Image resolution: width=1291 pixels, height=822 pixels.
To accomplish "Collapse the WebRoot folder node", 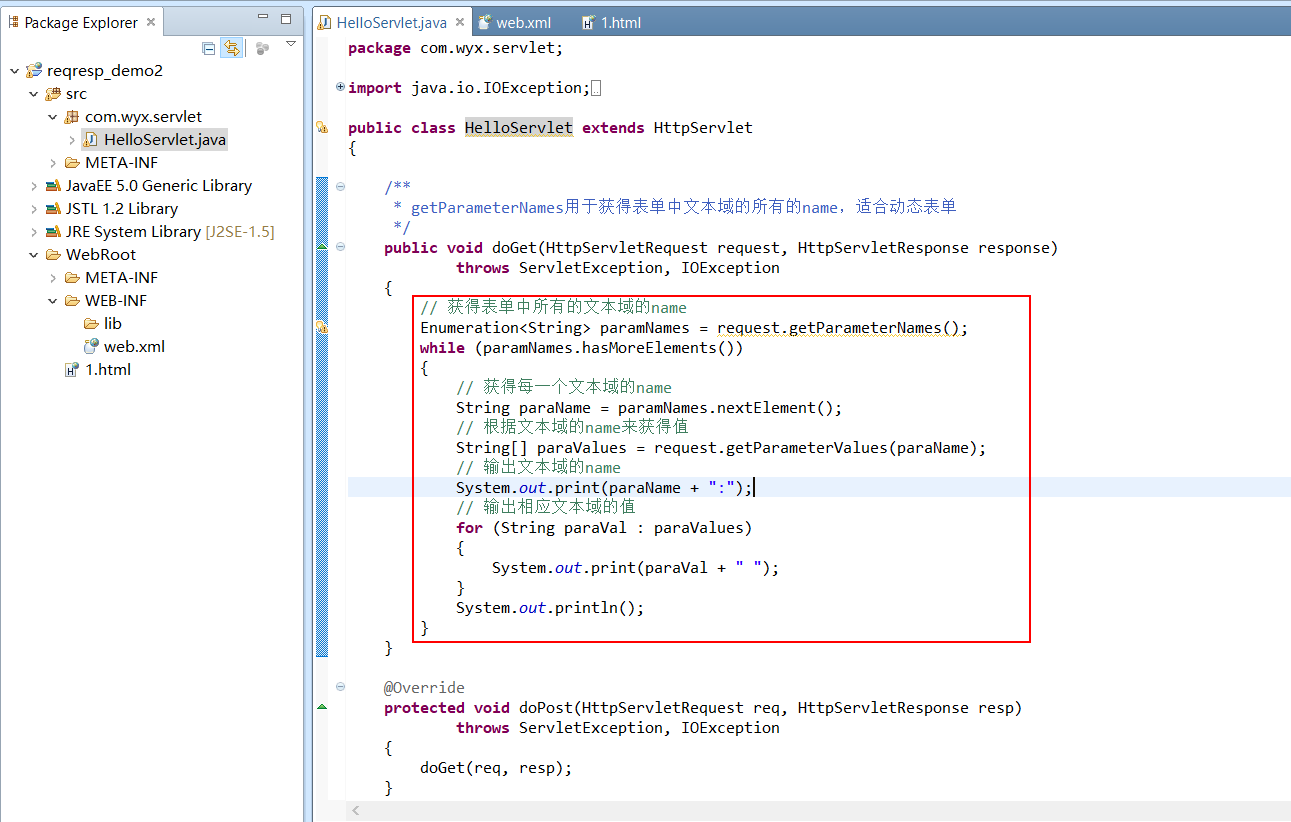I will click(x=33, y=255).
